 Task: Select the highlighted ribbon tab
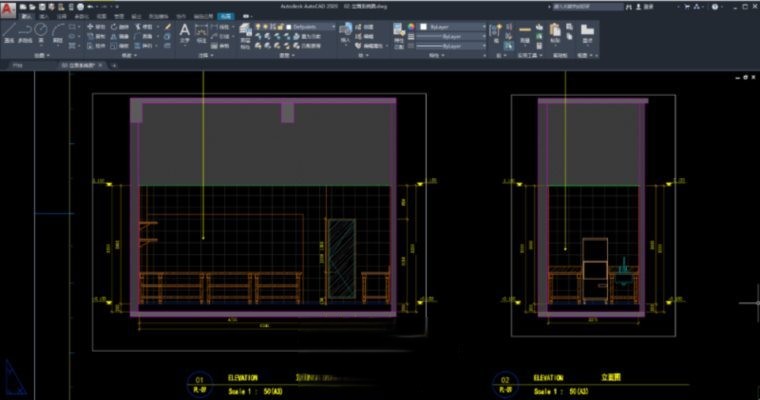[x=226, y=17]
